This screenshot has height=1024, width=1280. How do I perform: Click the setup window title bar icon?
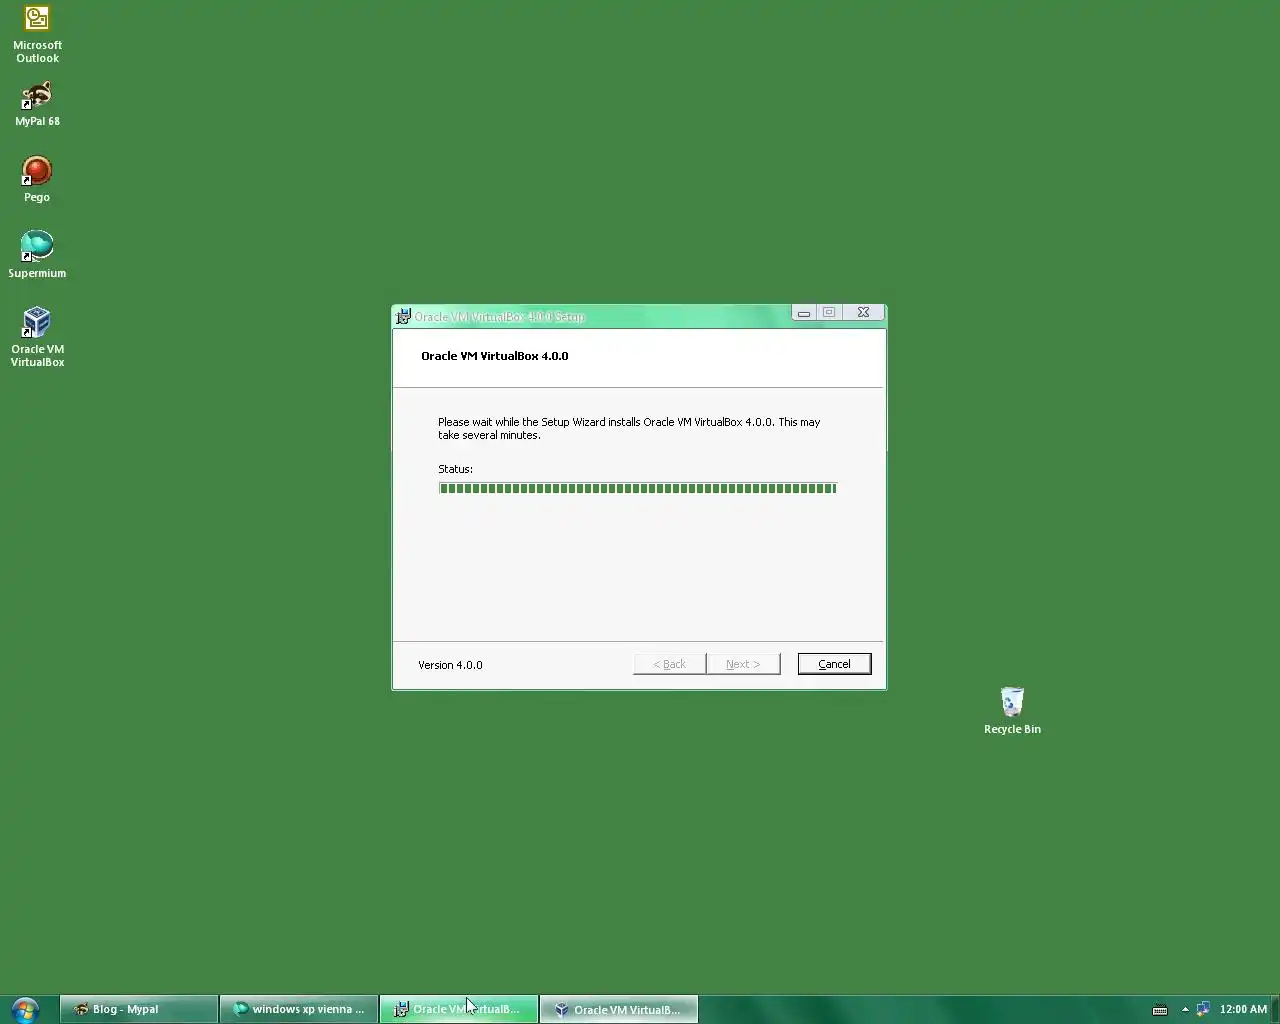point(403,316)
